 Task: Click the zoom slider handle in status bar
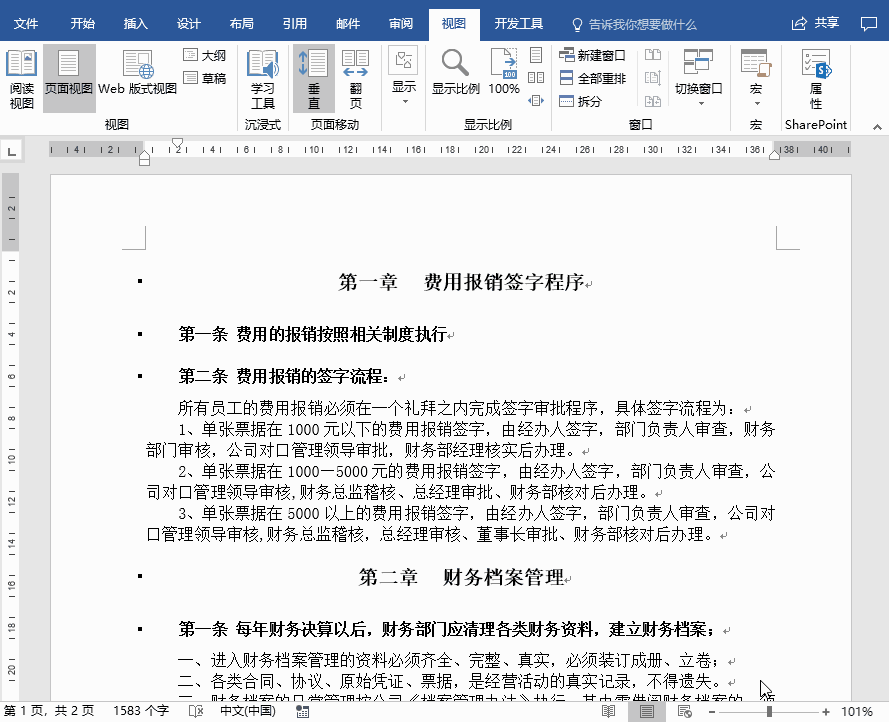click(x=769, y=711)
